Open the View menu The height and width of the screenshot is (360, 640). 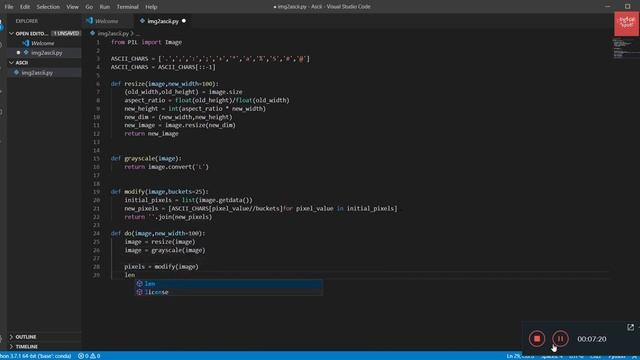(x=72, y=7)
